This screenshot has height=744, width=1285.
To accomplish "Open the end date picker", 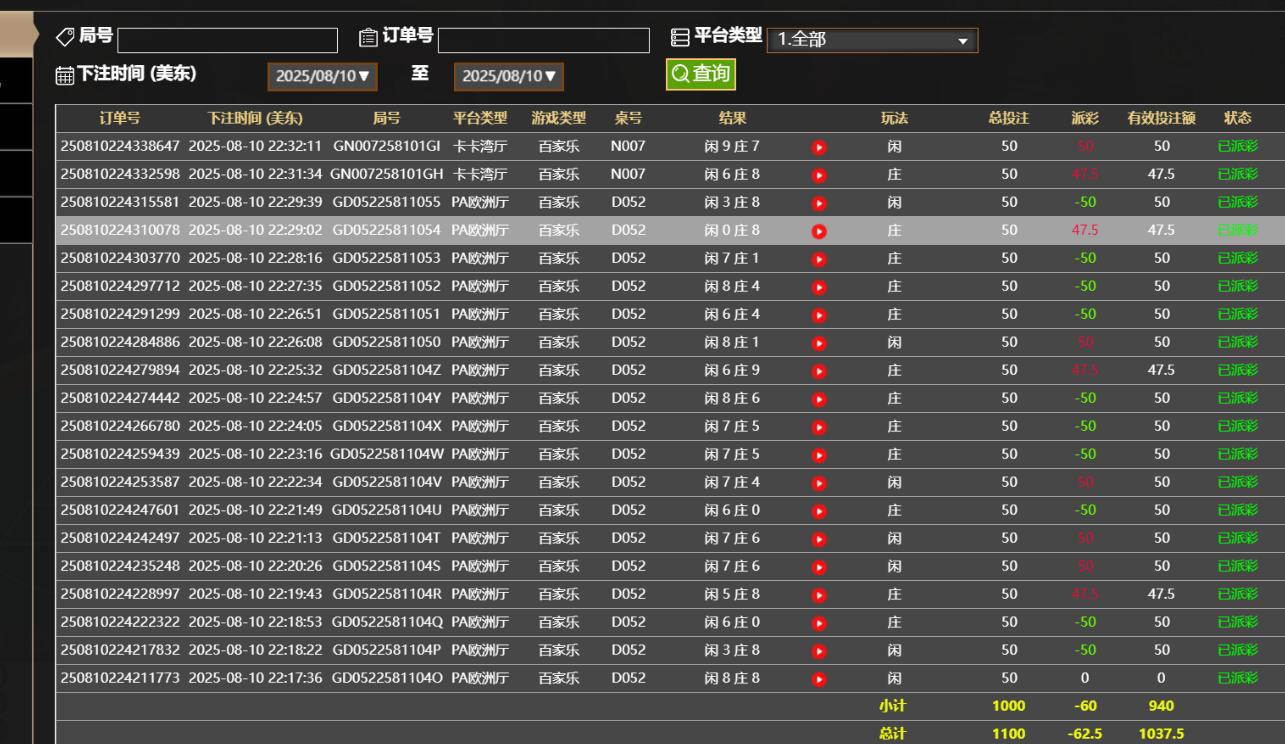I will coord(508,76).
